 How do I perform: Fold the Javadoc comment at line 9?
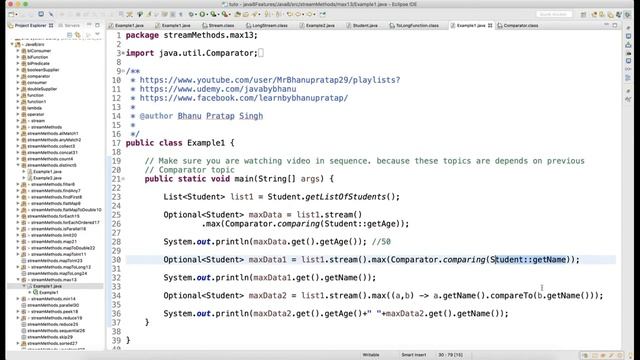point(123,71)
